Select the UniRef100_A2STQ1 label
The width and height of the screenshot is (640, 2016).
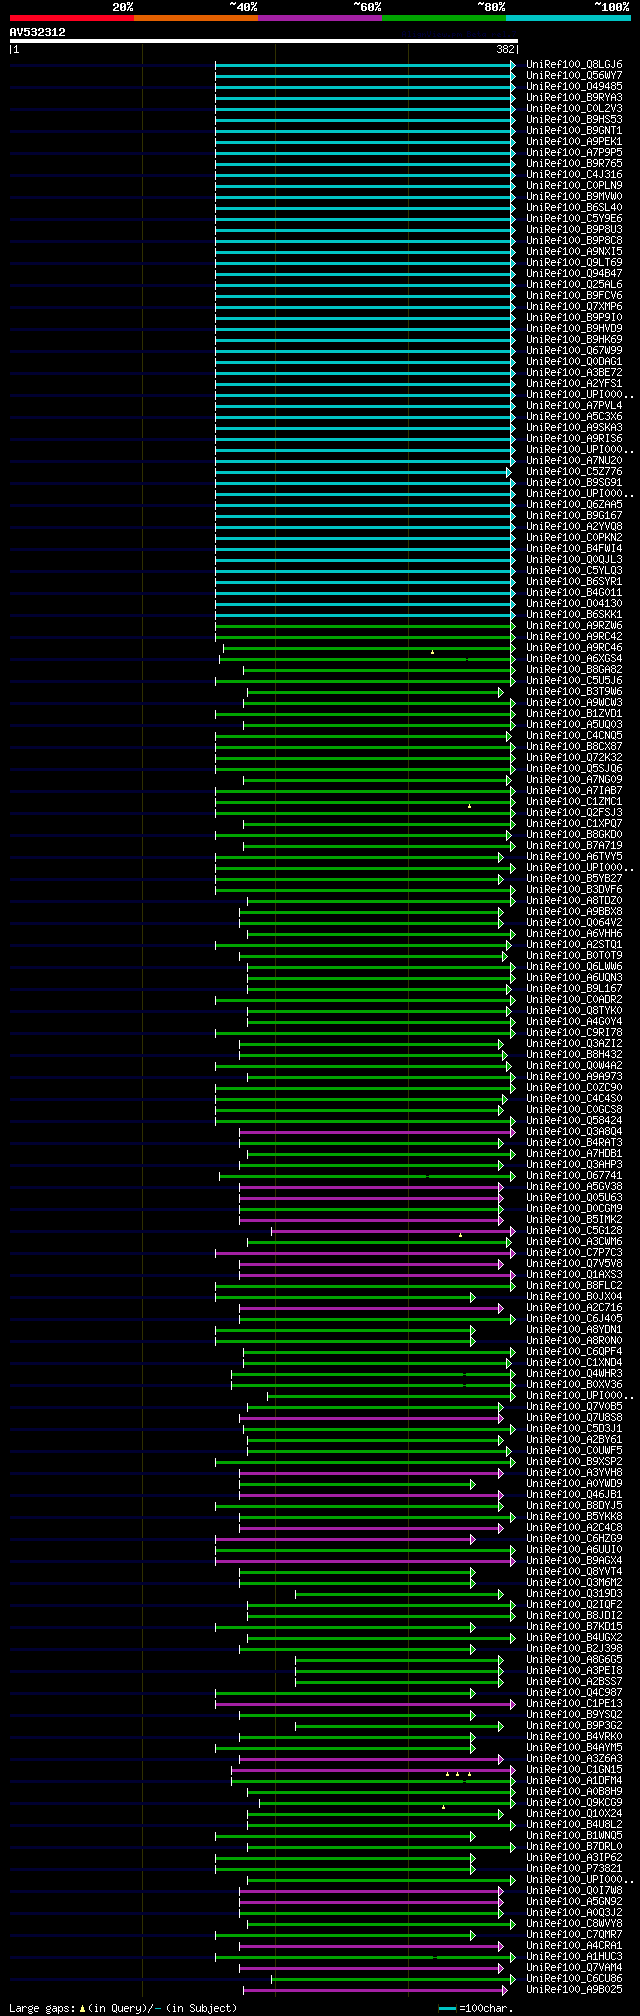(x=574, y=944)
